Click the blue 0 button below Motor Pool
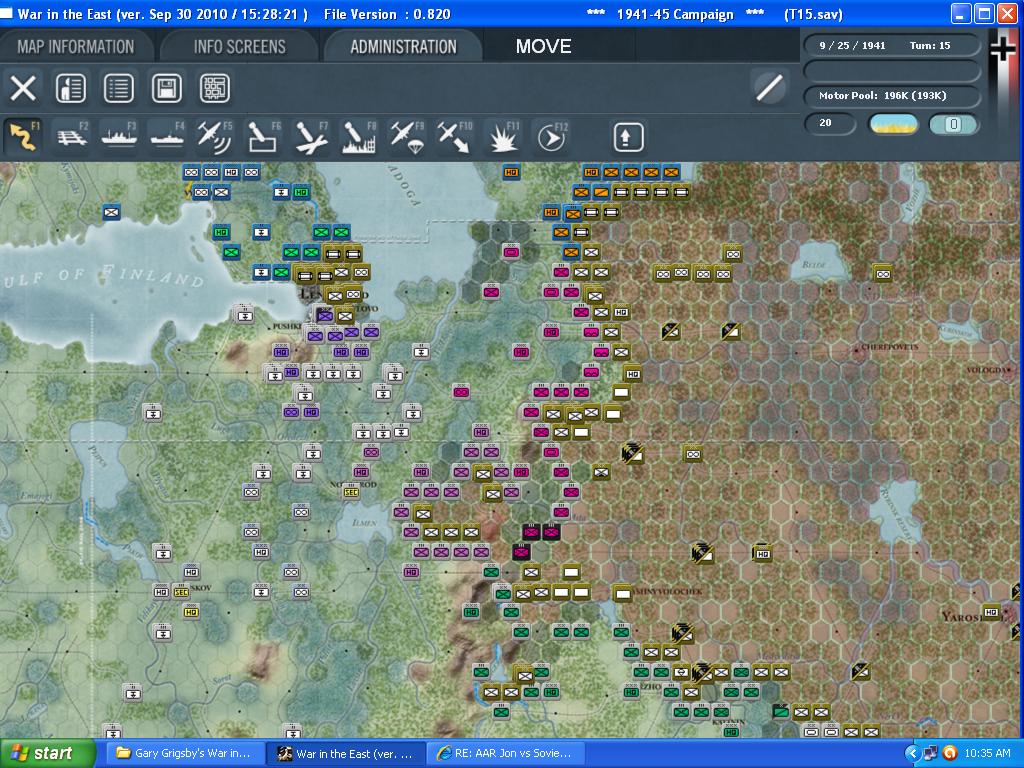The height and width of the screenshot is (768, 1024). (x=953, y=123)
